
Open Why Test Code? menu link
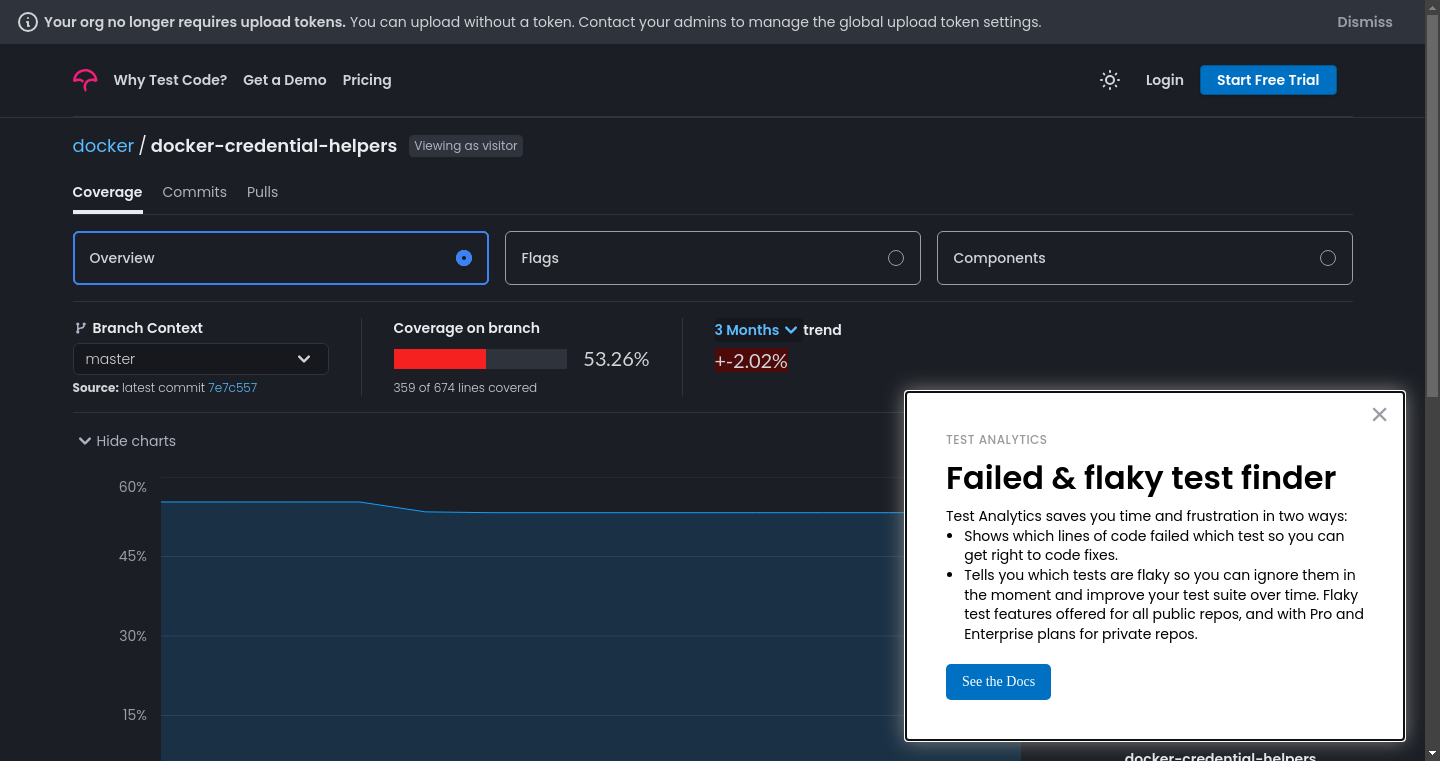[x=170, y=80]
